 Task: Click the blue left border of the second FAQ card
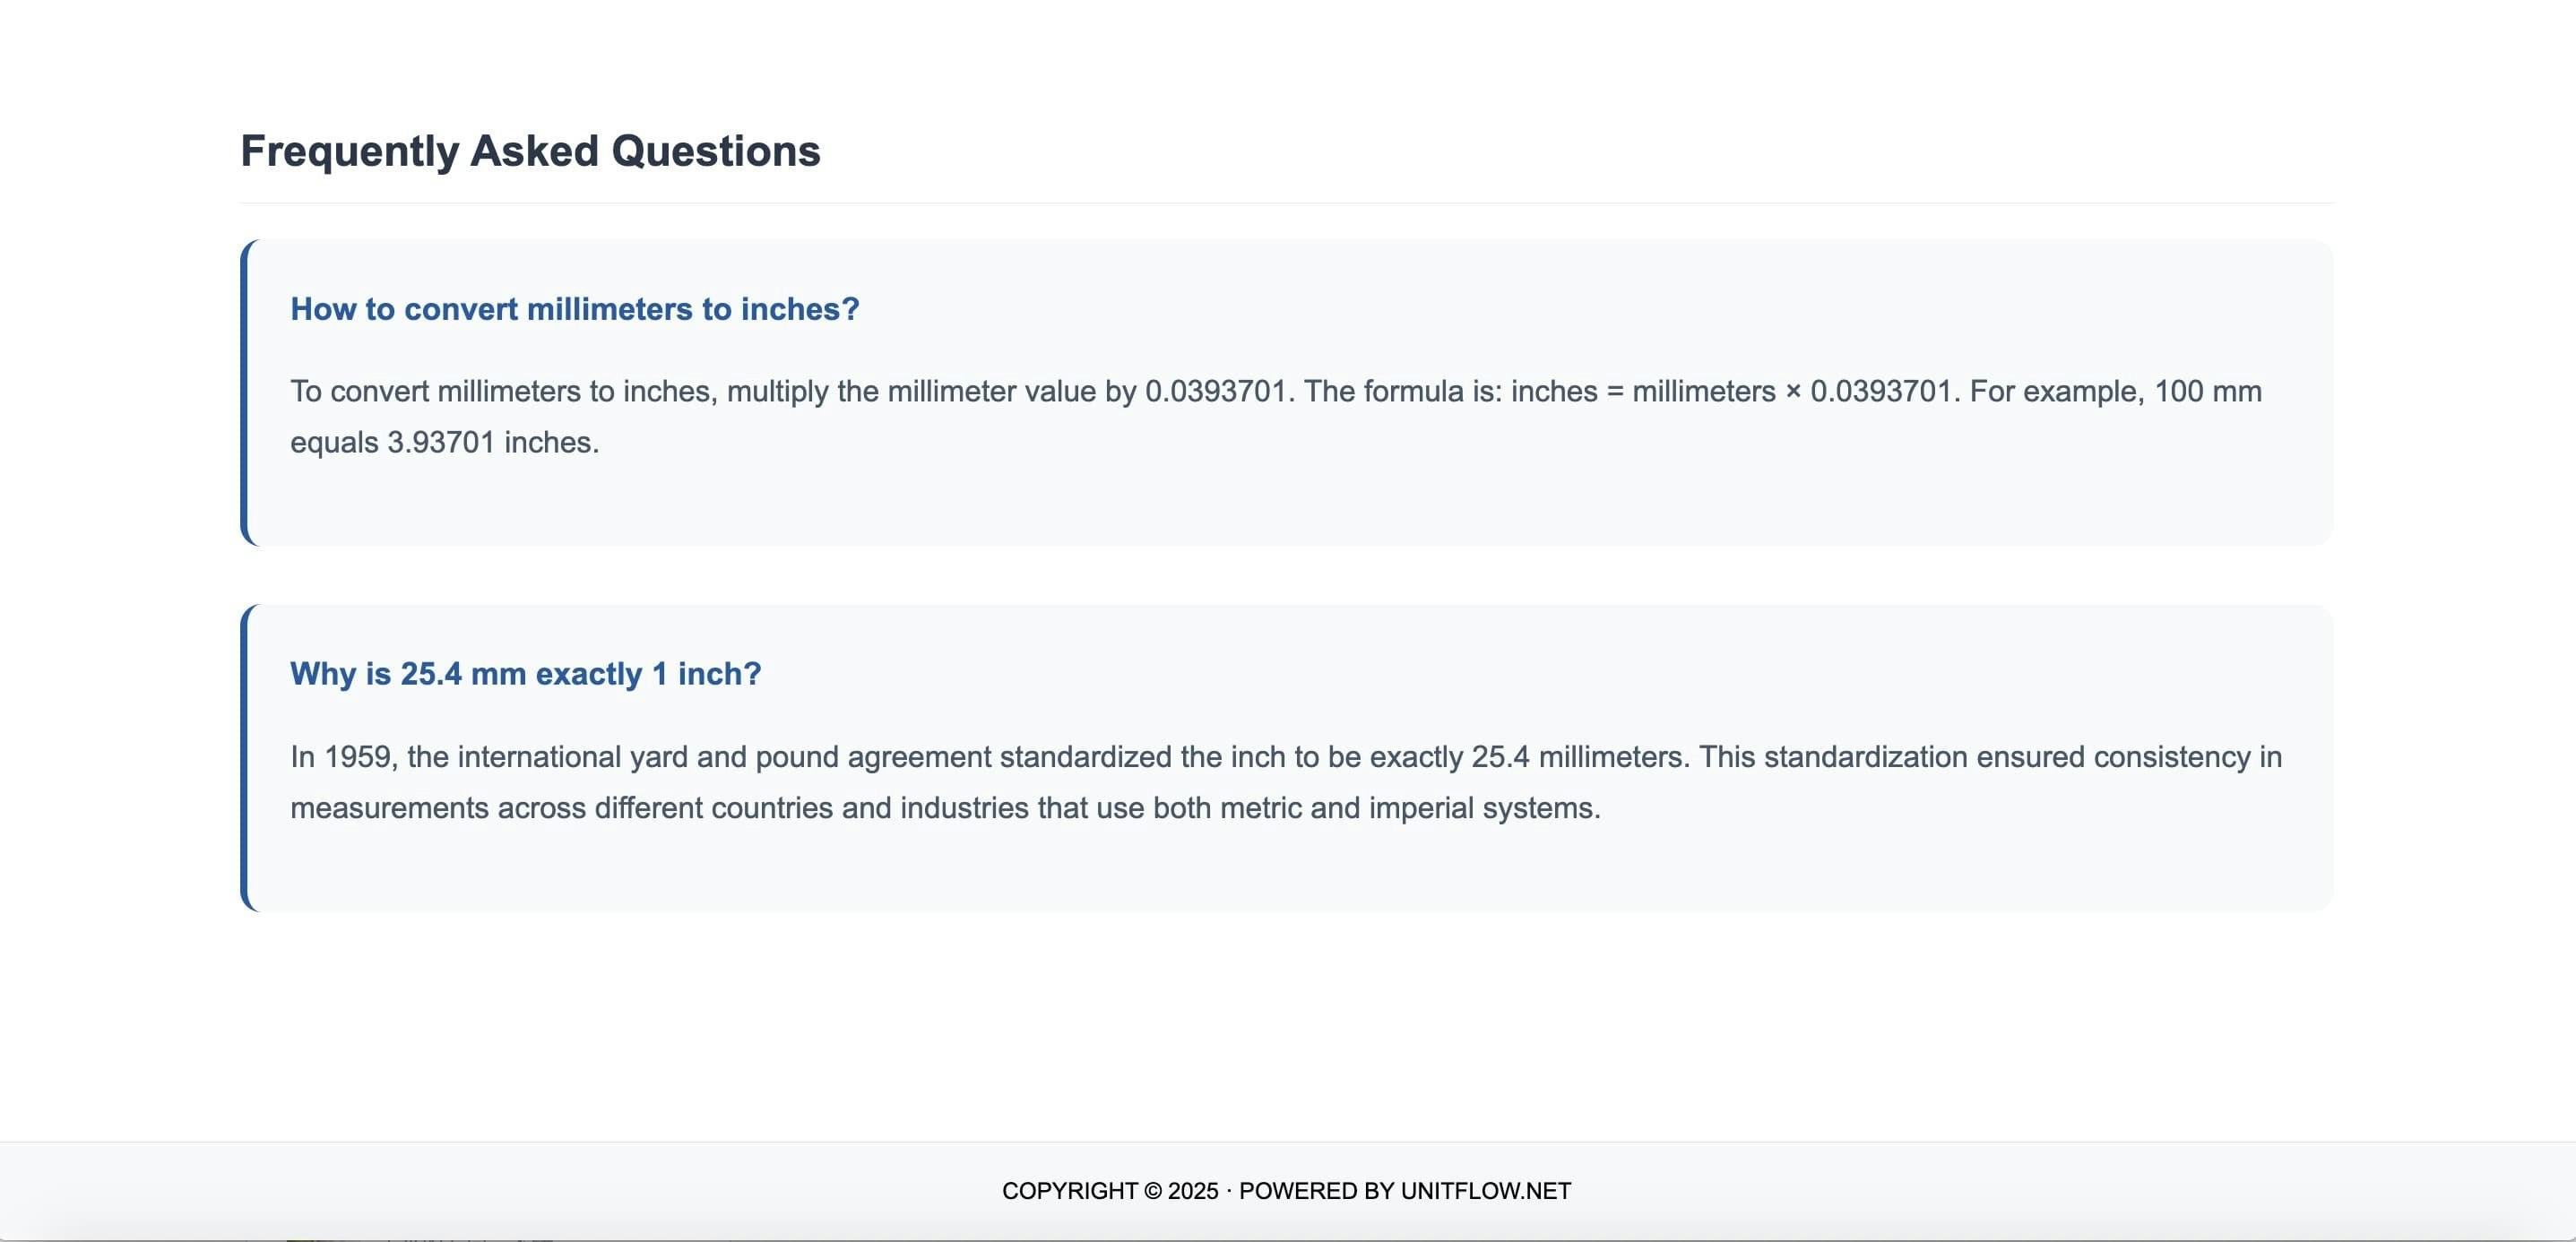(244, 758)
